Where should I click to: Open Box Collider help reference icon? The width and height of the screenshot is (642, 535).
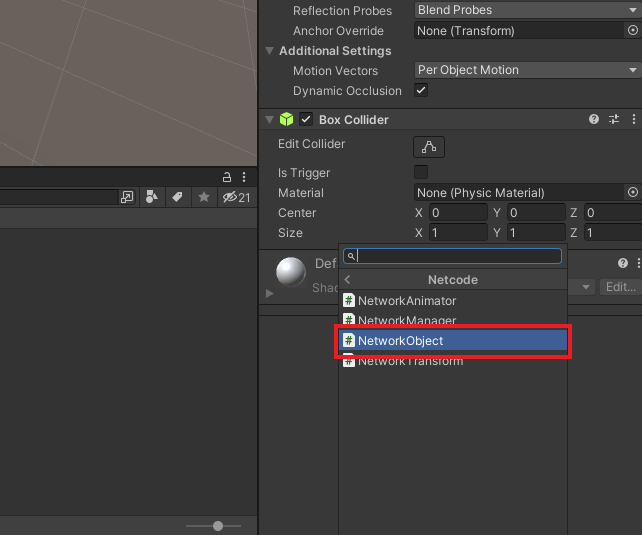[594, 119]
